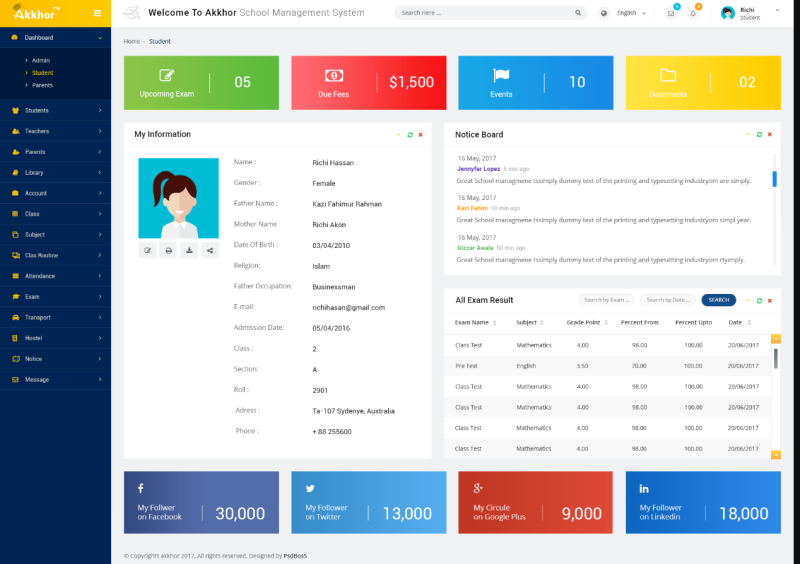Close the All Exam Result panel
Screen dimensions: 800x564
tap(771, 300)
